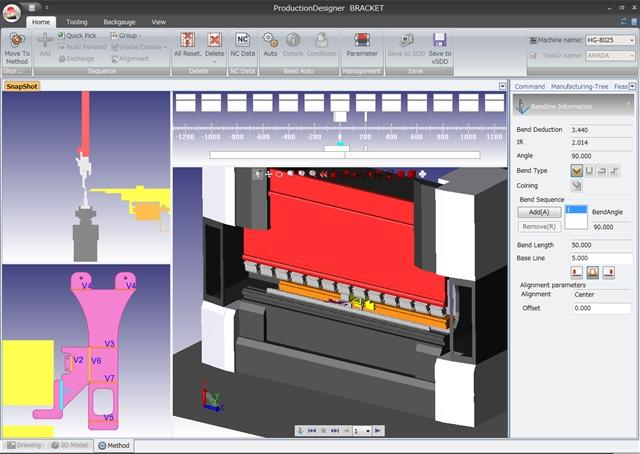Image resolution: width=640 pixels, height=454 pixels.
Task: Click the Add(A) bend sequence button
Action: pos(539,212)
